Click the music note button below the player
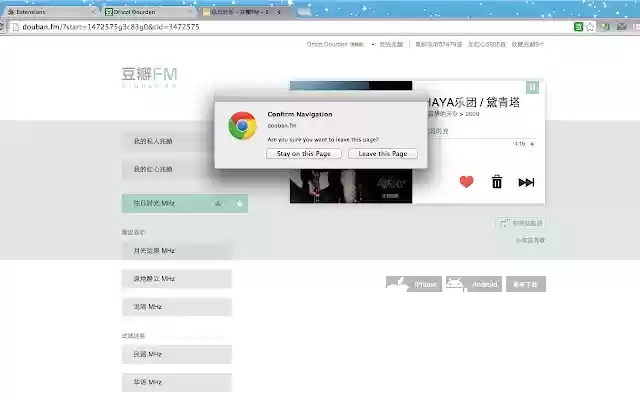Screen dimensions: 640x400 [520, 223]
